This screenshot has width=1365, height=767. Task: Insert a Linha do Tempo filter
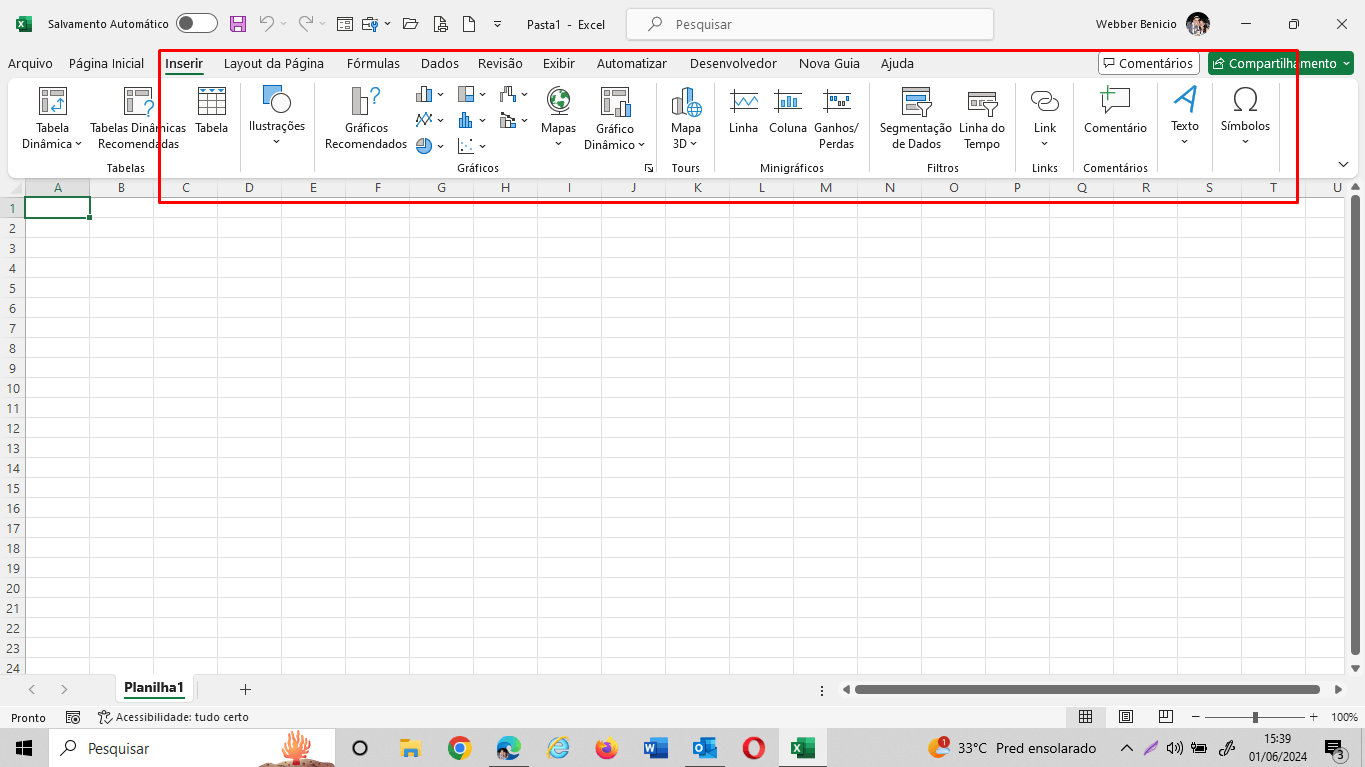pos(982,118)
